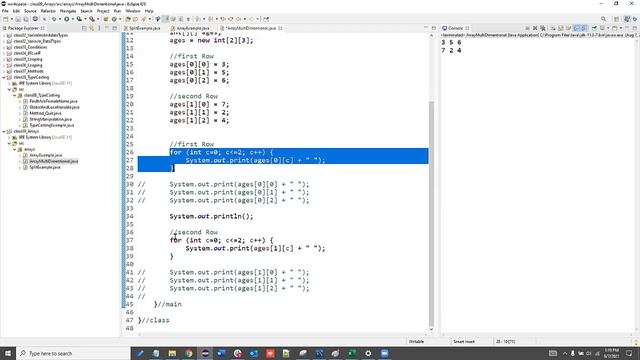Select StringManipulation.java in Package Explorer

point(51,119)
